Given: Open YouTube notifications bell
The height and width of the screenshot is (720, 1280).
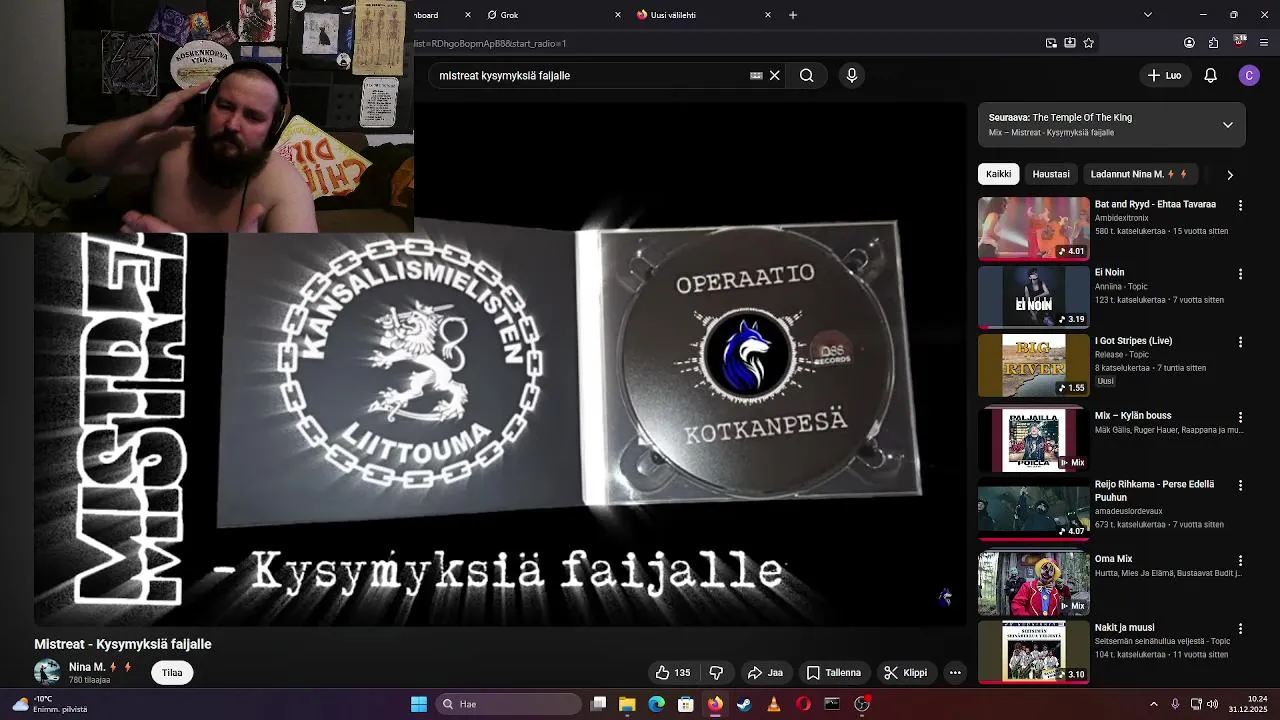Looking at the screenshot, I should [1210, 75].
